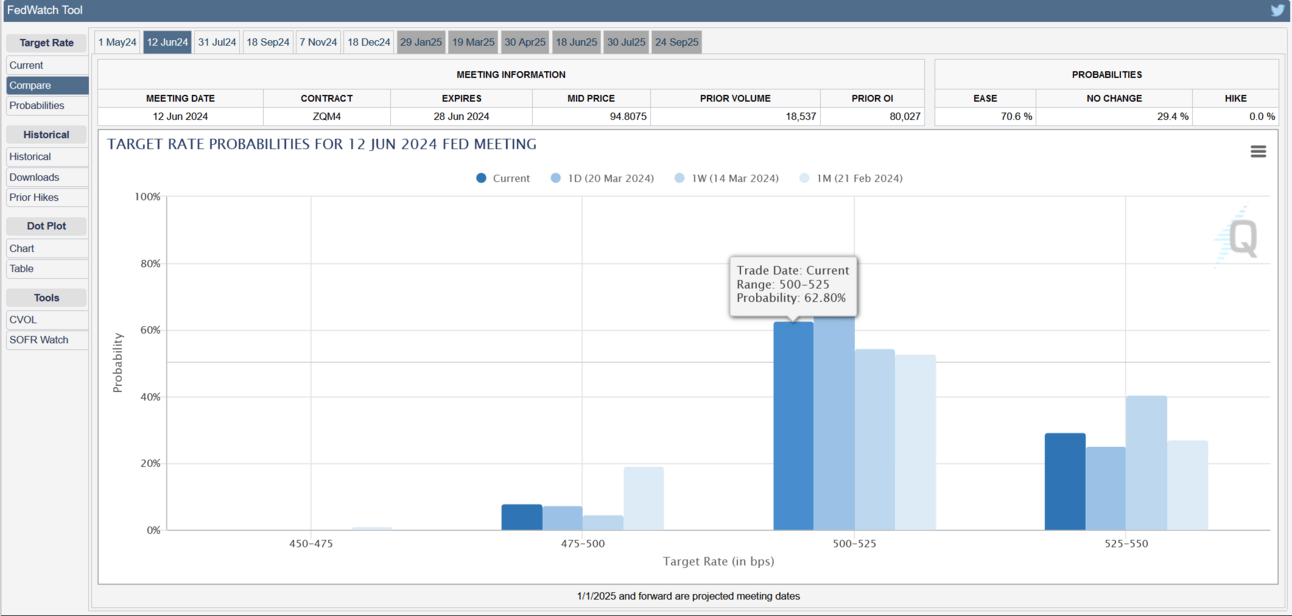
Task: Click the prior OI value 80,027
Action: pyautogui.click(x=903, y=117)
